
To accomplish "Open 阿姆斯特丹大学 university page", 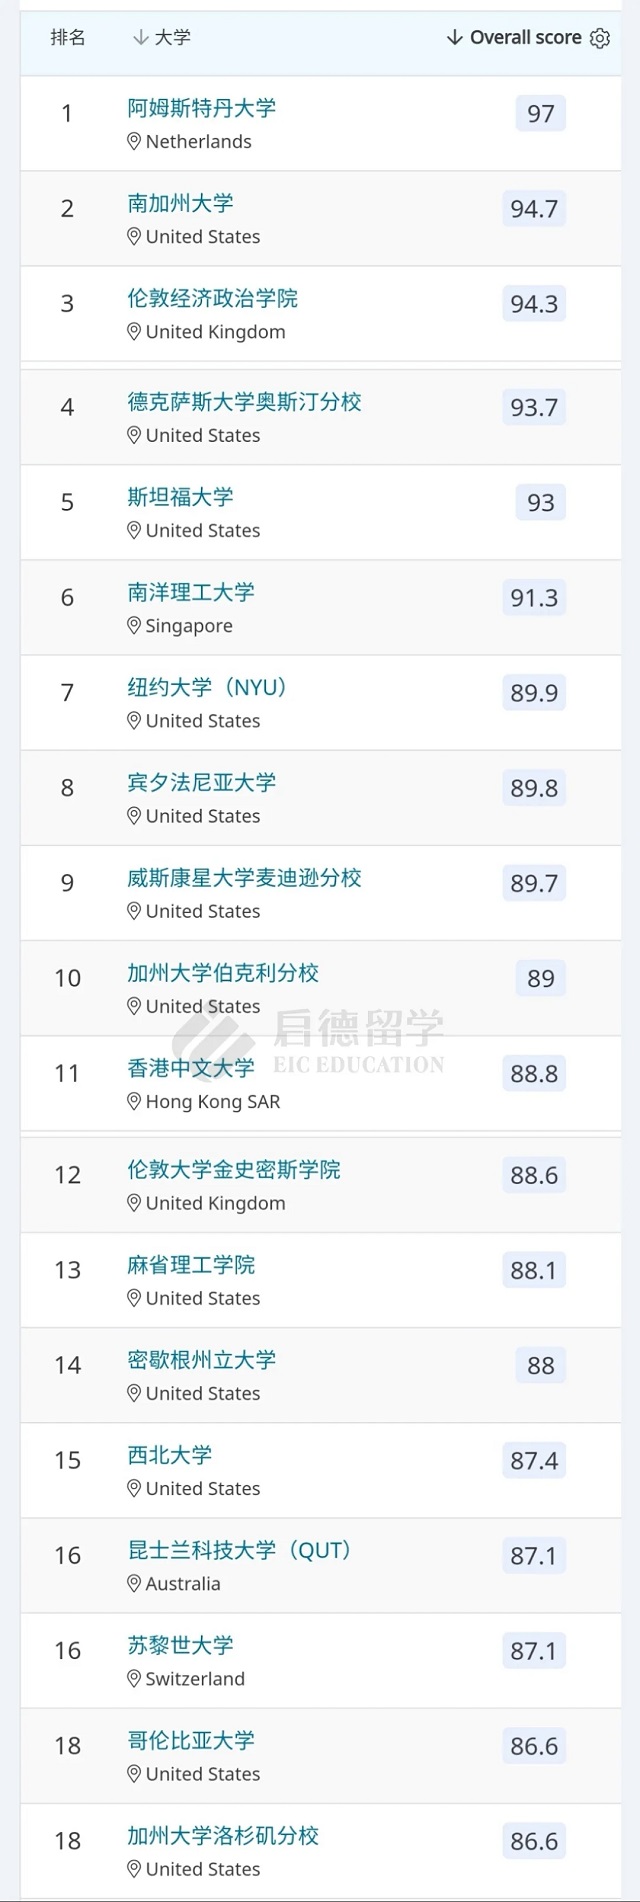I will click(x=201, y=108).
